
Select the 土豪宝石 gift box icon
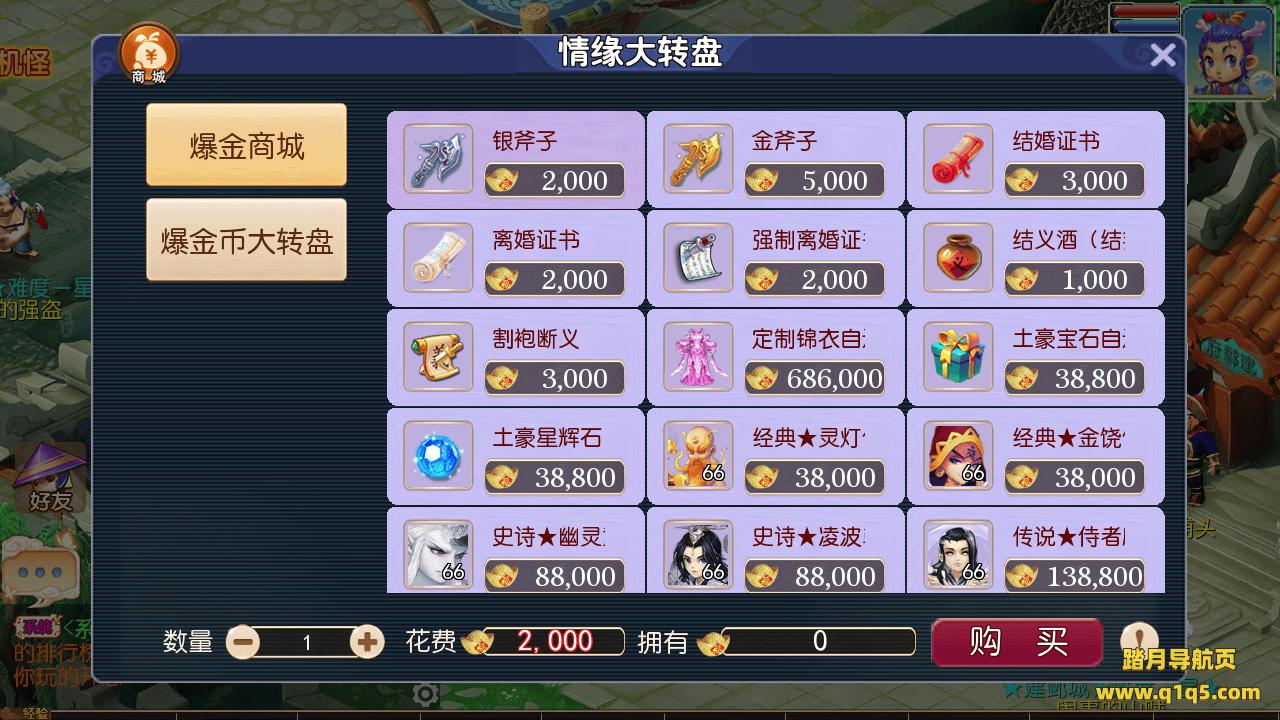(x=958, y=357)
